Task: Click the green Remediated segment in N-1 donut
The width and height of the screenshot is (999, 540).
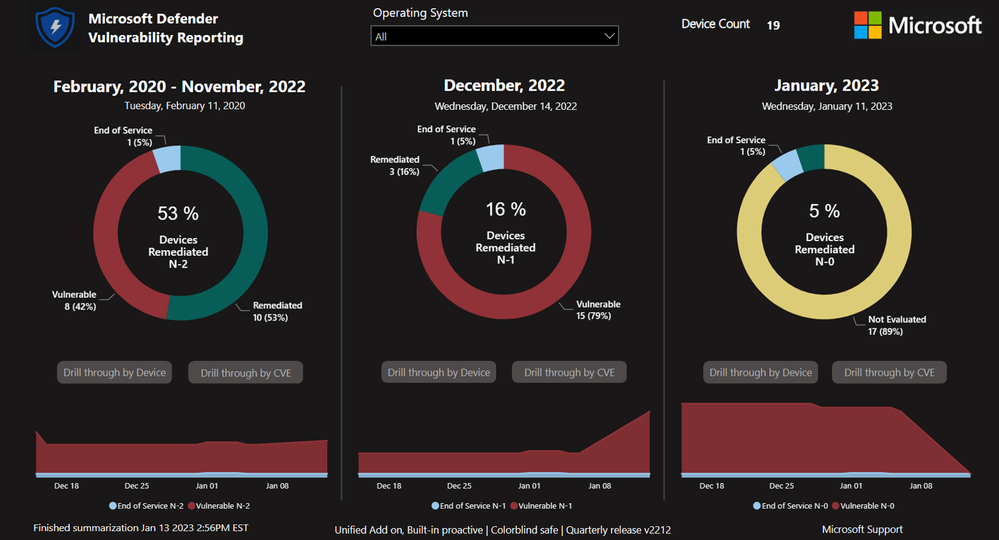Action: tap(443, 181)
